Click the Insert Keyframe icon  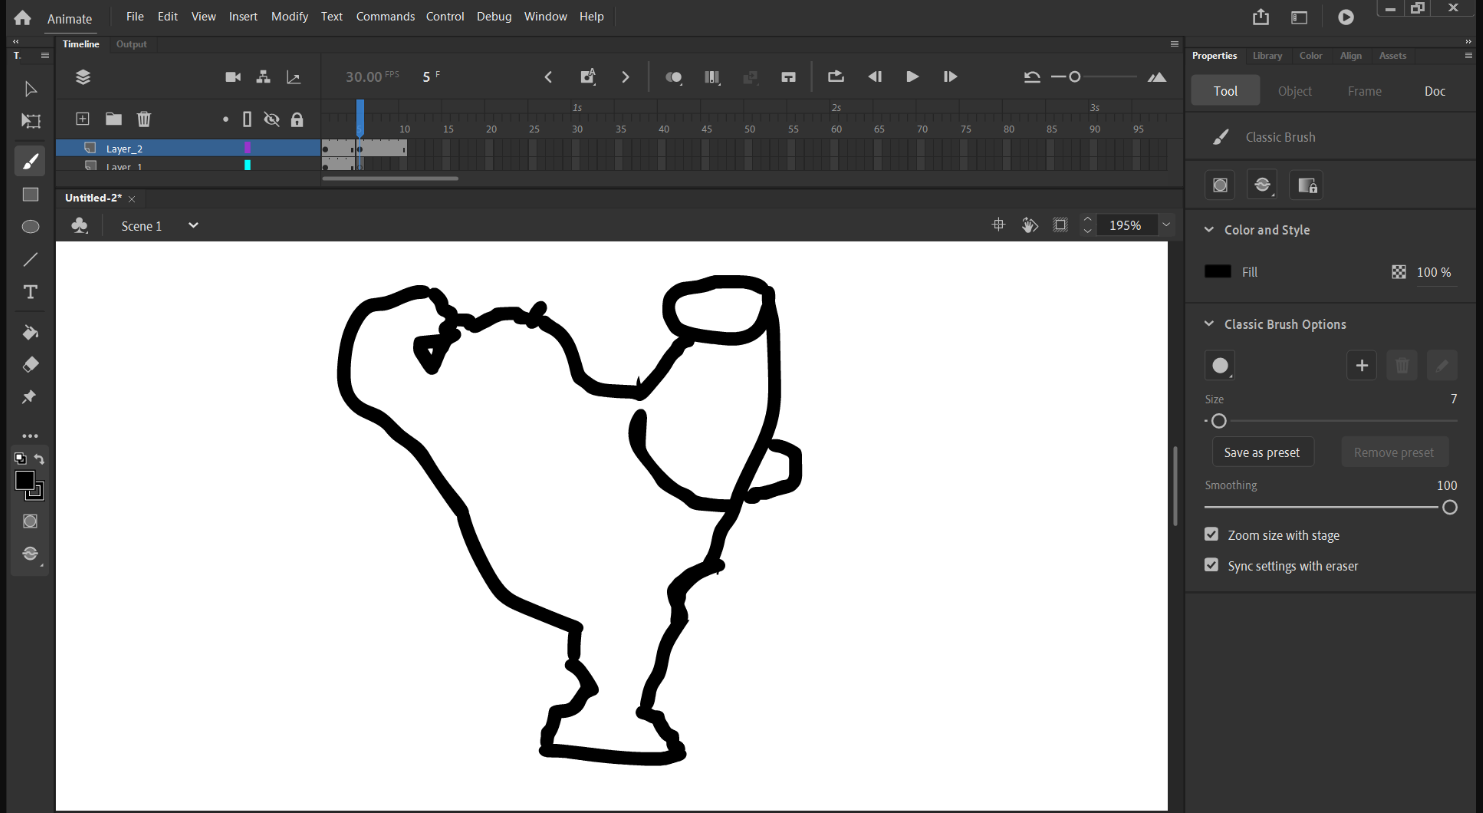coord(588,77)
